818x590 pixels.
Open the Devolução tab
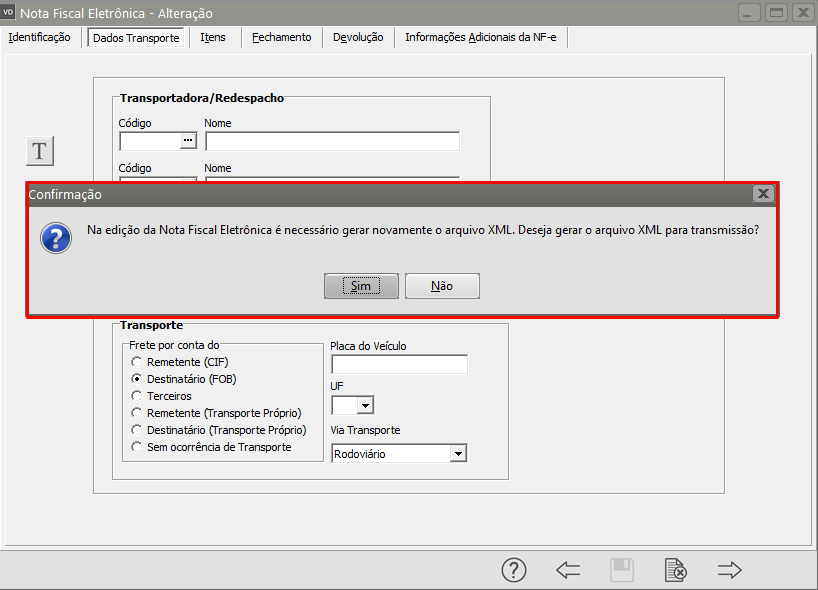(358, 37)
